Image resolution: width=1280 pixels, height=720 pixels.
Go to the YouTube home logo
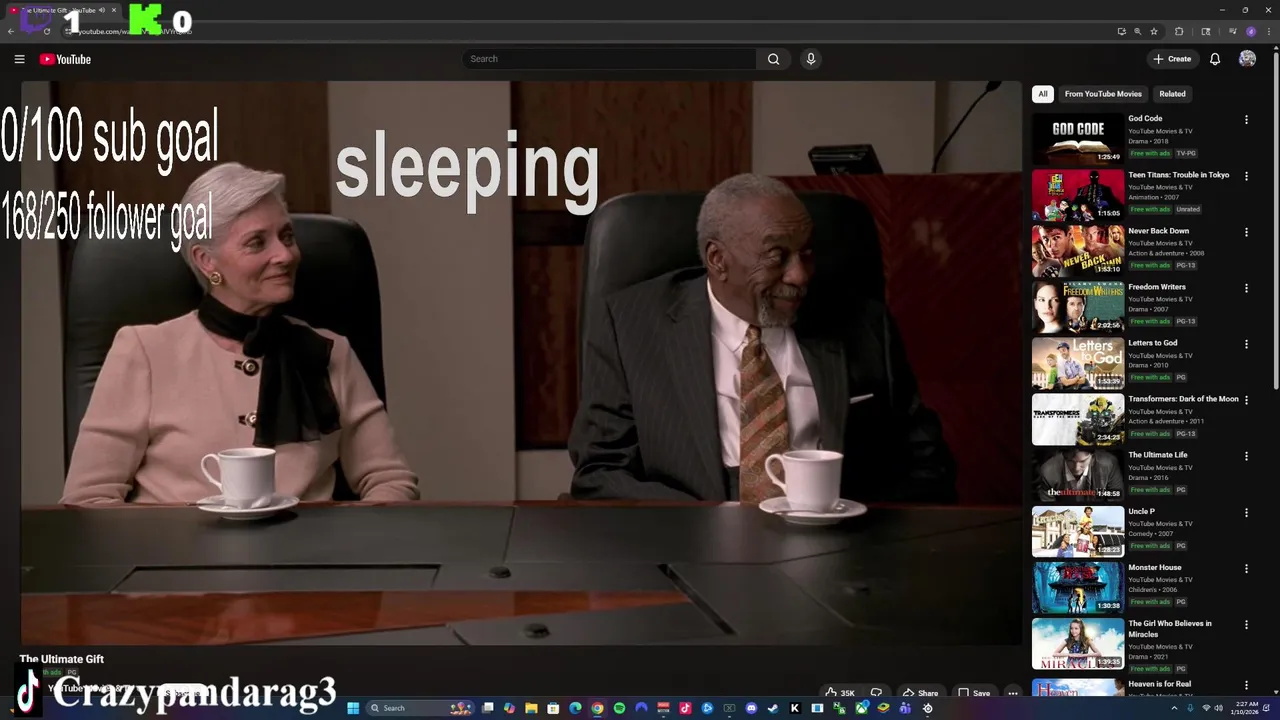(65, 59)
